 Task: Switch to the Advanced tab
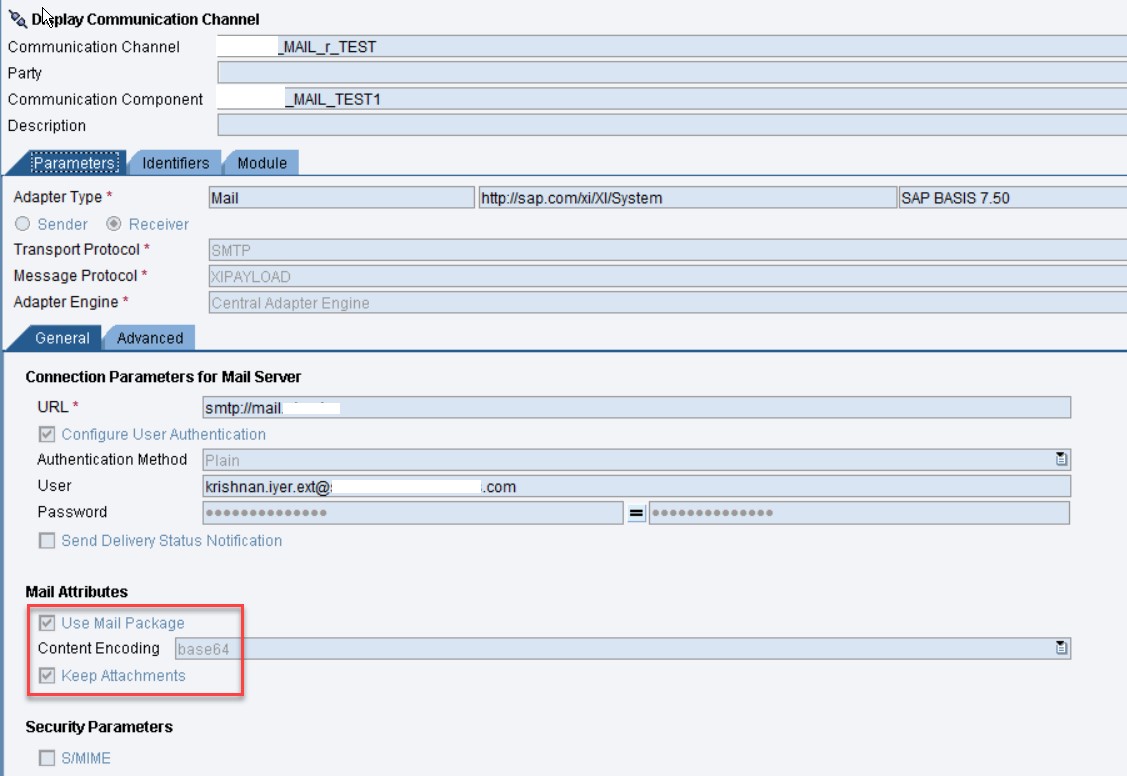[x=148, y=338]
